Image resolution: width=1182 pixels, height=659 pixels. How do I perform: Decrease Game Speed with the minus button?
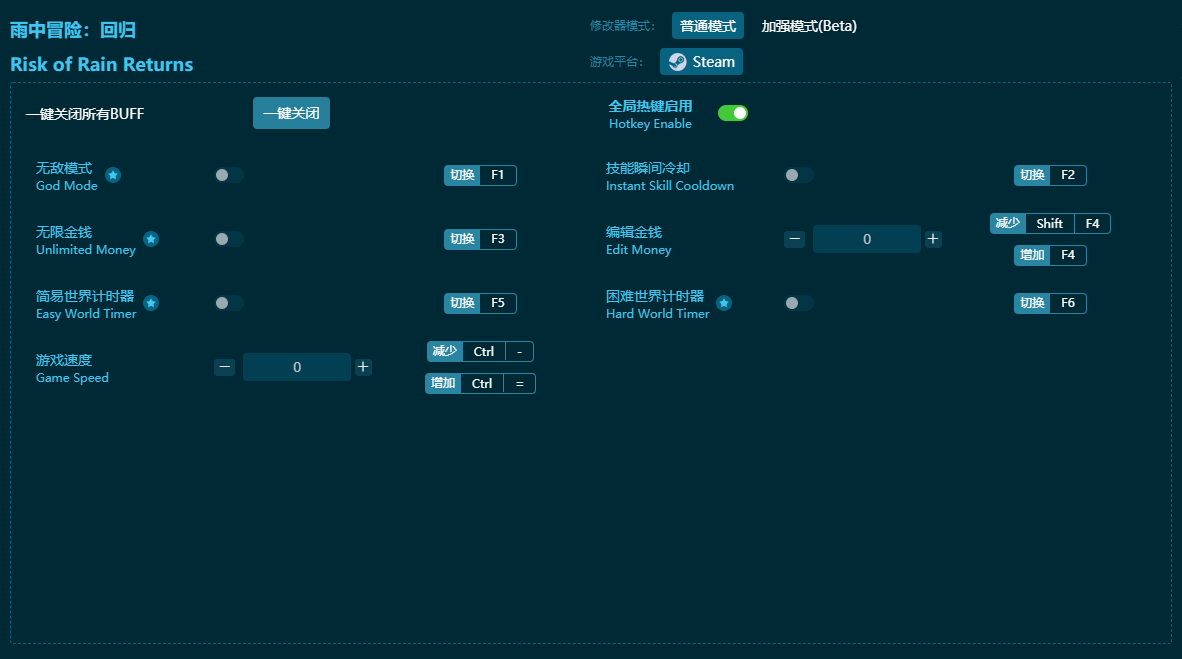click(x=225, y=367)
